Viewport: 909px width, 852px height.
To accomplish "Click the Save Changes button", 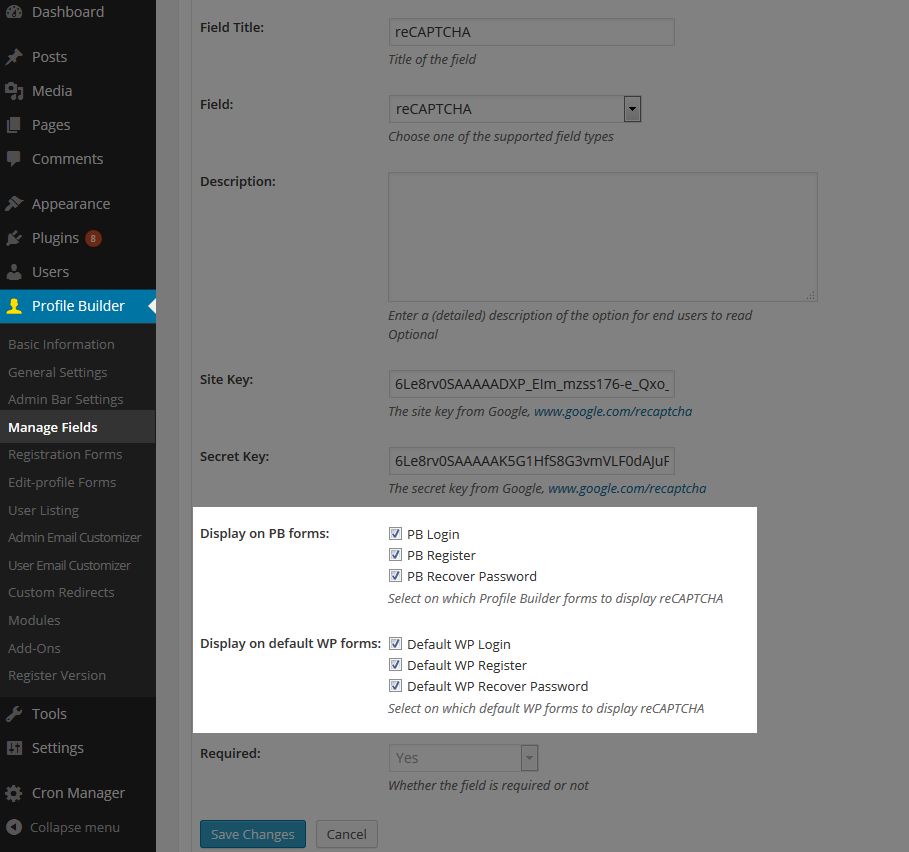I will (x=253, y=834).
